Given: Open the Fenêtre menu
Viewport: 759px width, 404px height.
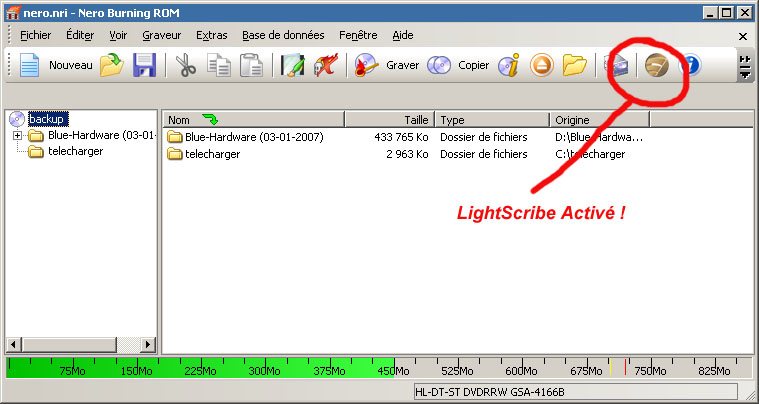Looking at the screenshot, I should tap(358, 35).
